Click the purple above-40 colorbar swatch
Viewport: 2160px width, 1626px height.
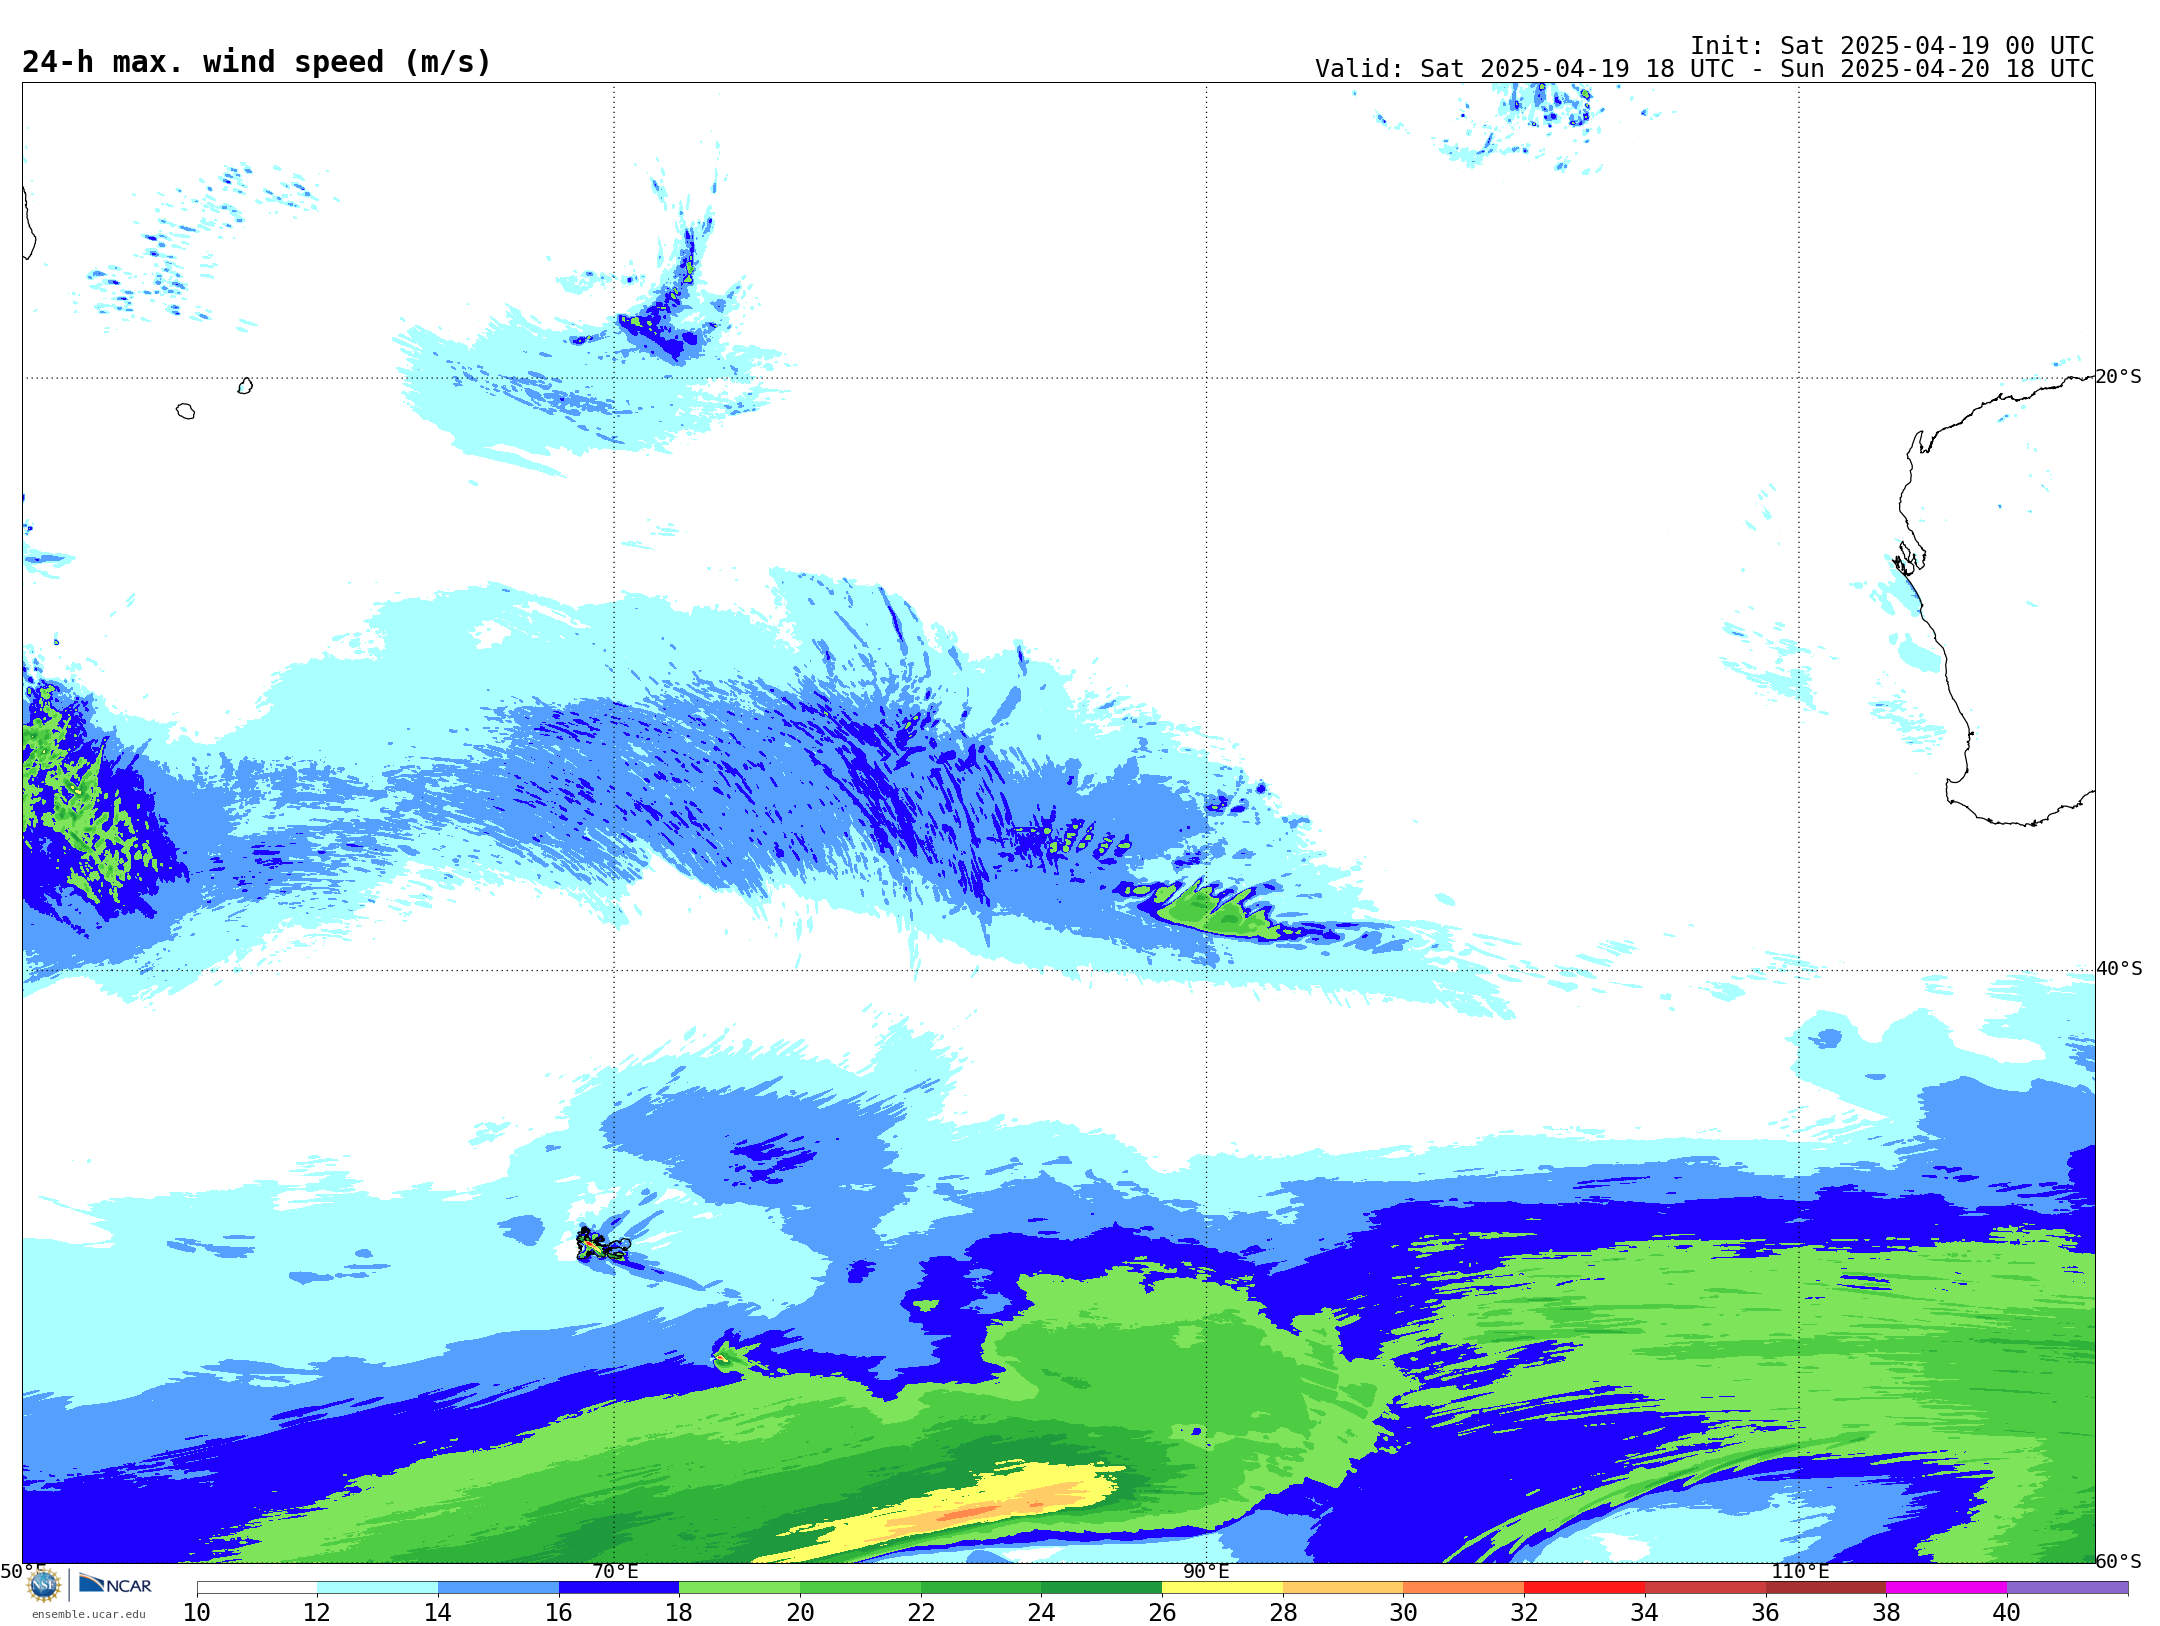click(x=2067, y=1588)
